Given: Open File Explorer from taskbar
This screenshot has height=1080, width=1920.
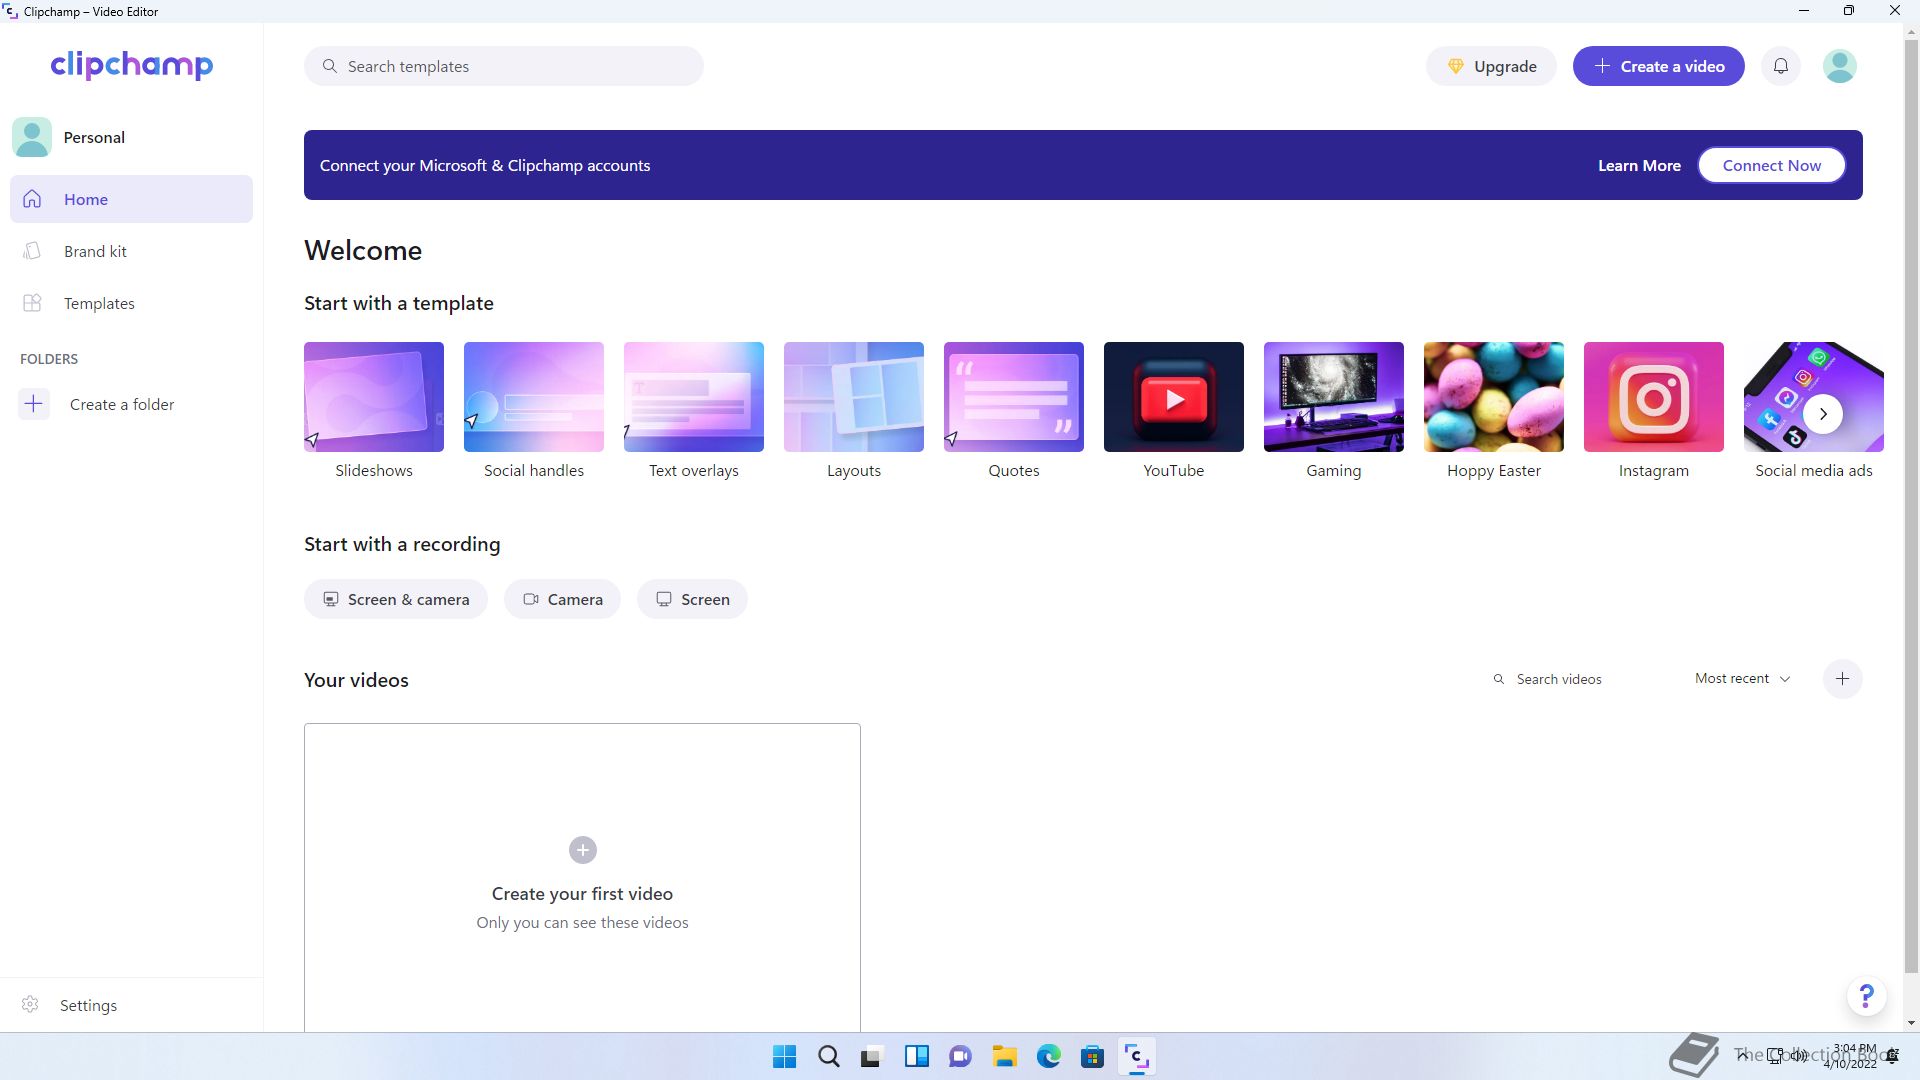Looking at the screenshot, I should click(1004, 1056).
